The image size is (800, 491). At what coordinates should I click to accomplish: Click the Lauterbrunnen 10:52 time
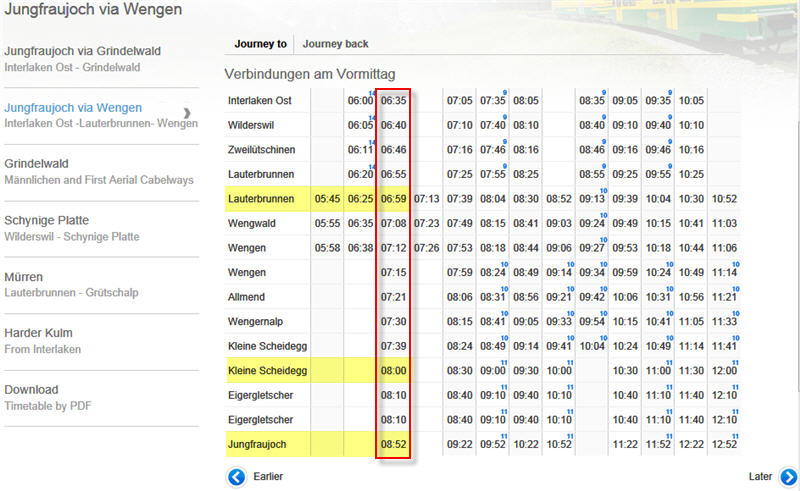coord(724,199)
